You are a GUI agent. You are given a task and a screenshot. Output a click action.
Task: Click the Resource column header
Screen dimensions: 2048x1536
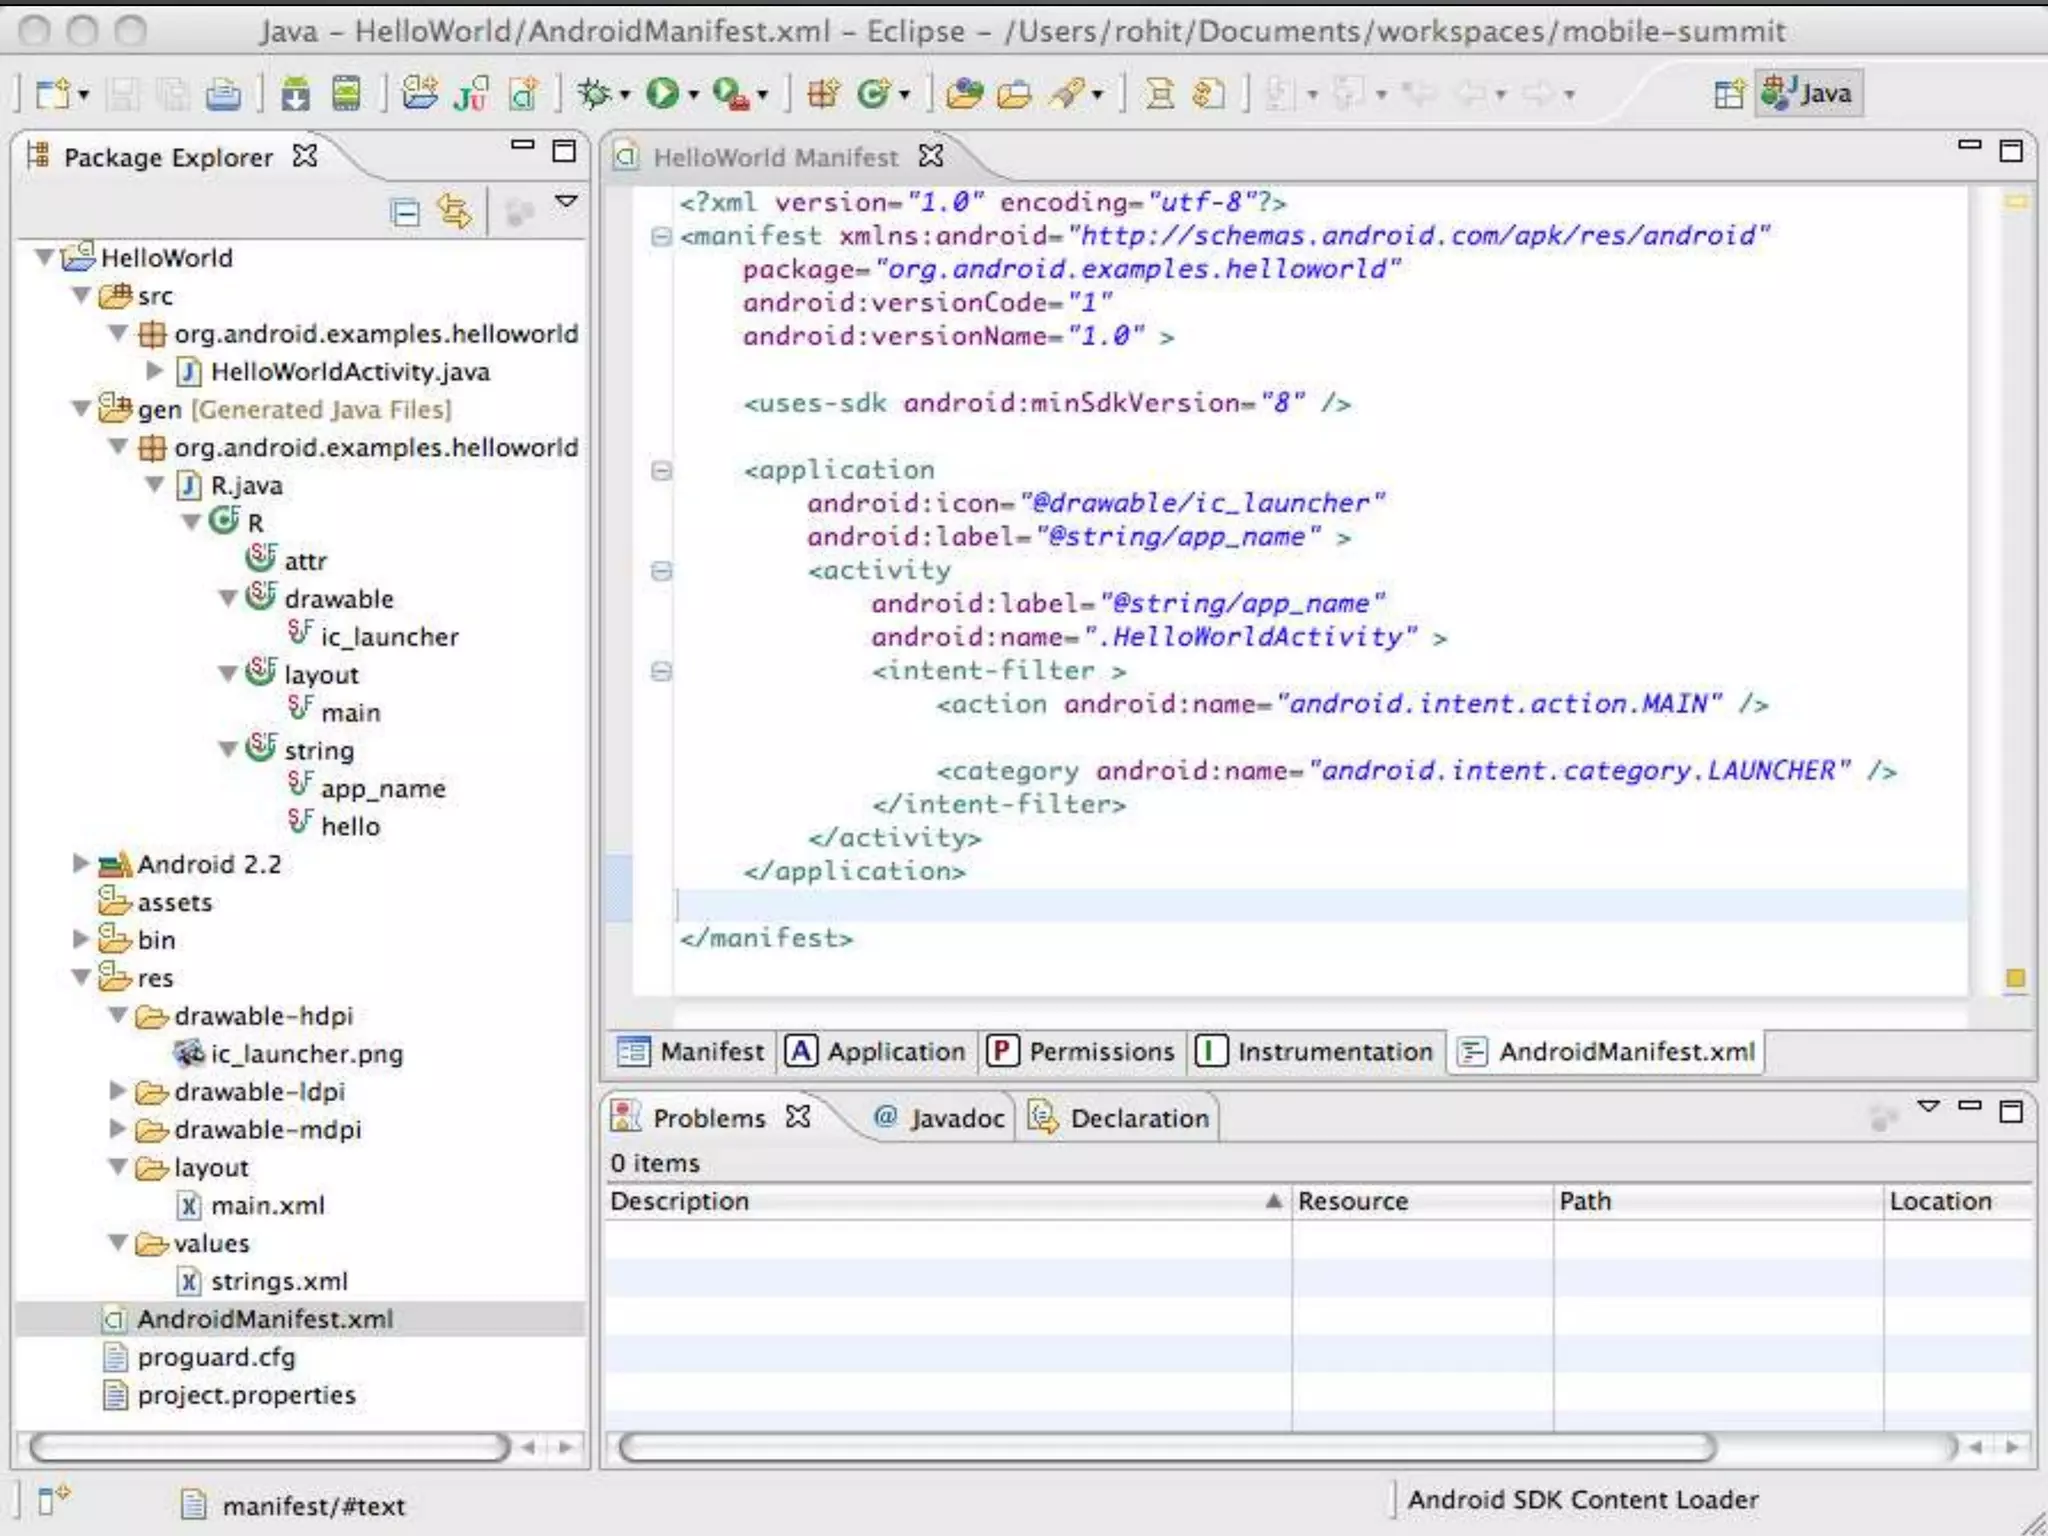pyautogui.click(x=1423, y=1201)
